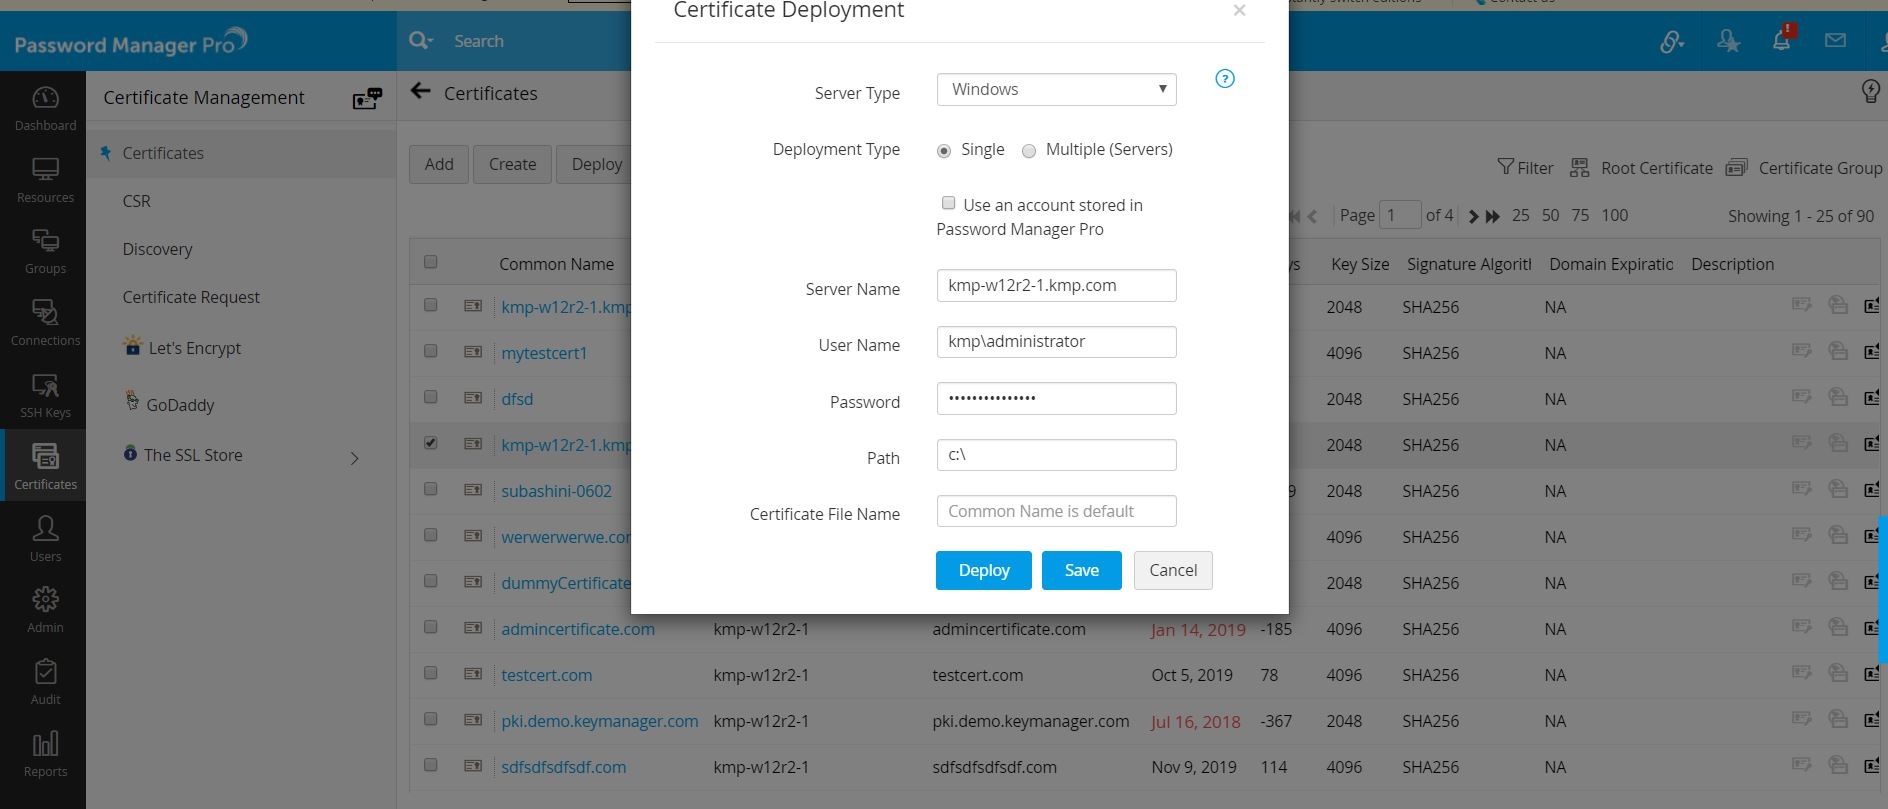Close the Certificate Deployment dialog

pyautogui.click(x=1240, y=11)
